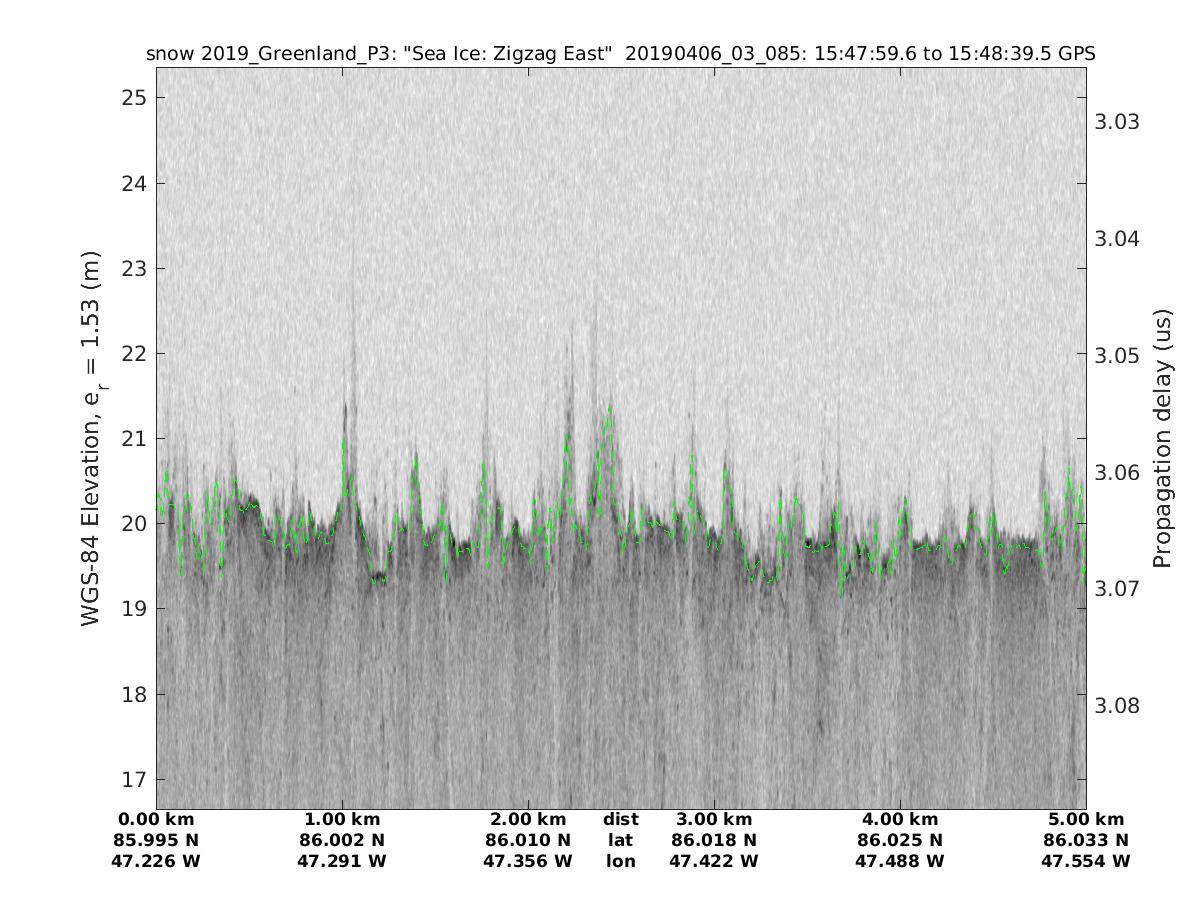Screen dimensions: 1200x900
Task: Click the 3.05 propagation delay tick
Action: (x=1118, y=356)
